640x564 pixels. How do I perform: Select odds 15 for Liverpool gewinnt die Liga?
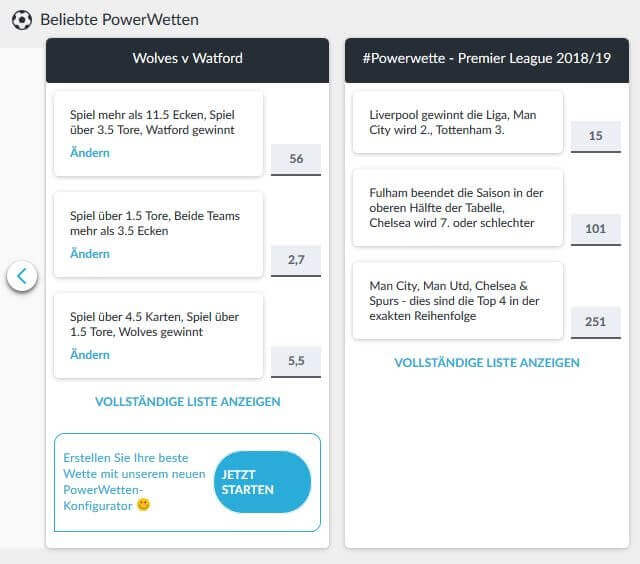point(596,136)
